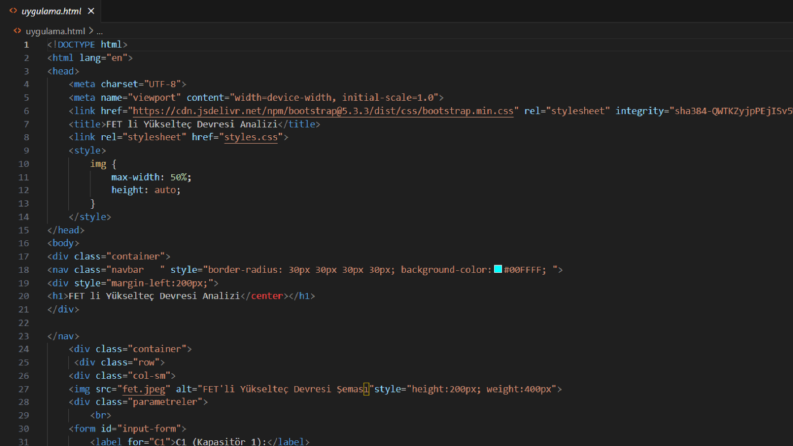The height and width of the screenshot is (446, 793).
Task: Click the br tag on line 29
Action: click(x=100, y=415)
